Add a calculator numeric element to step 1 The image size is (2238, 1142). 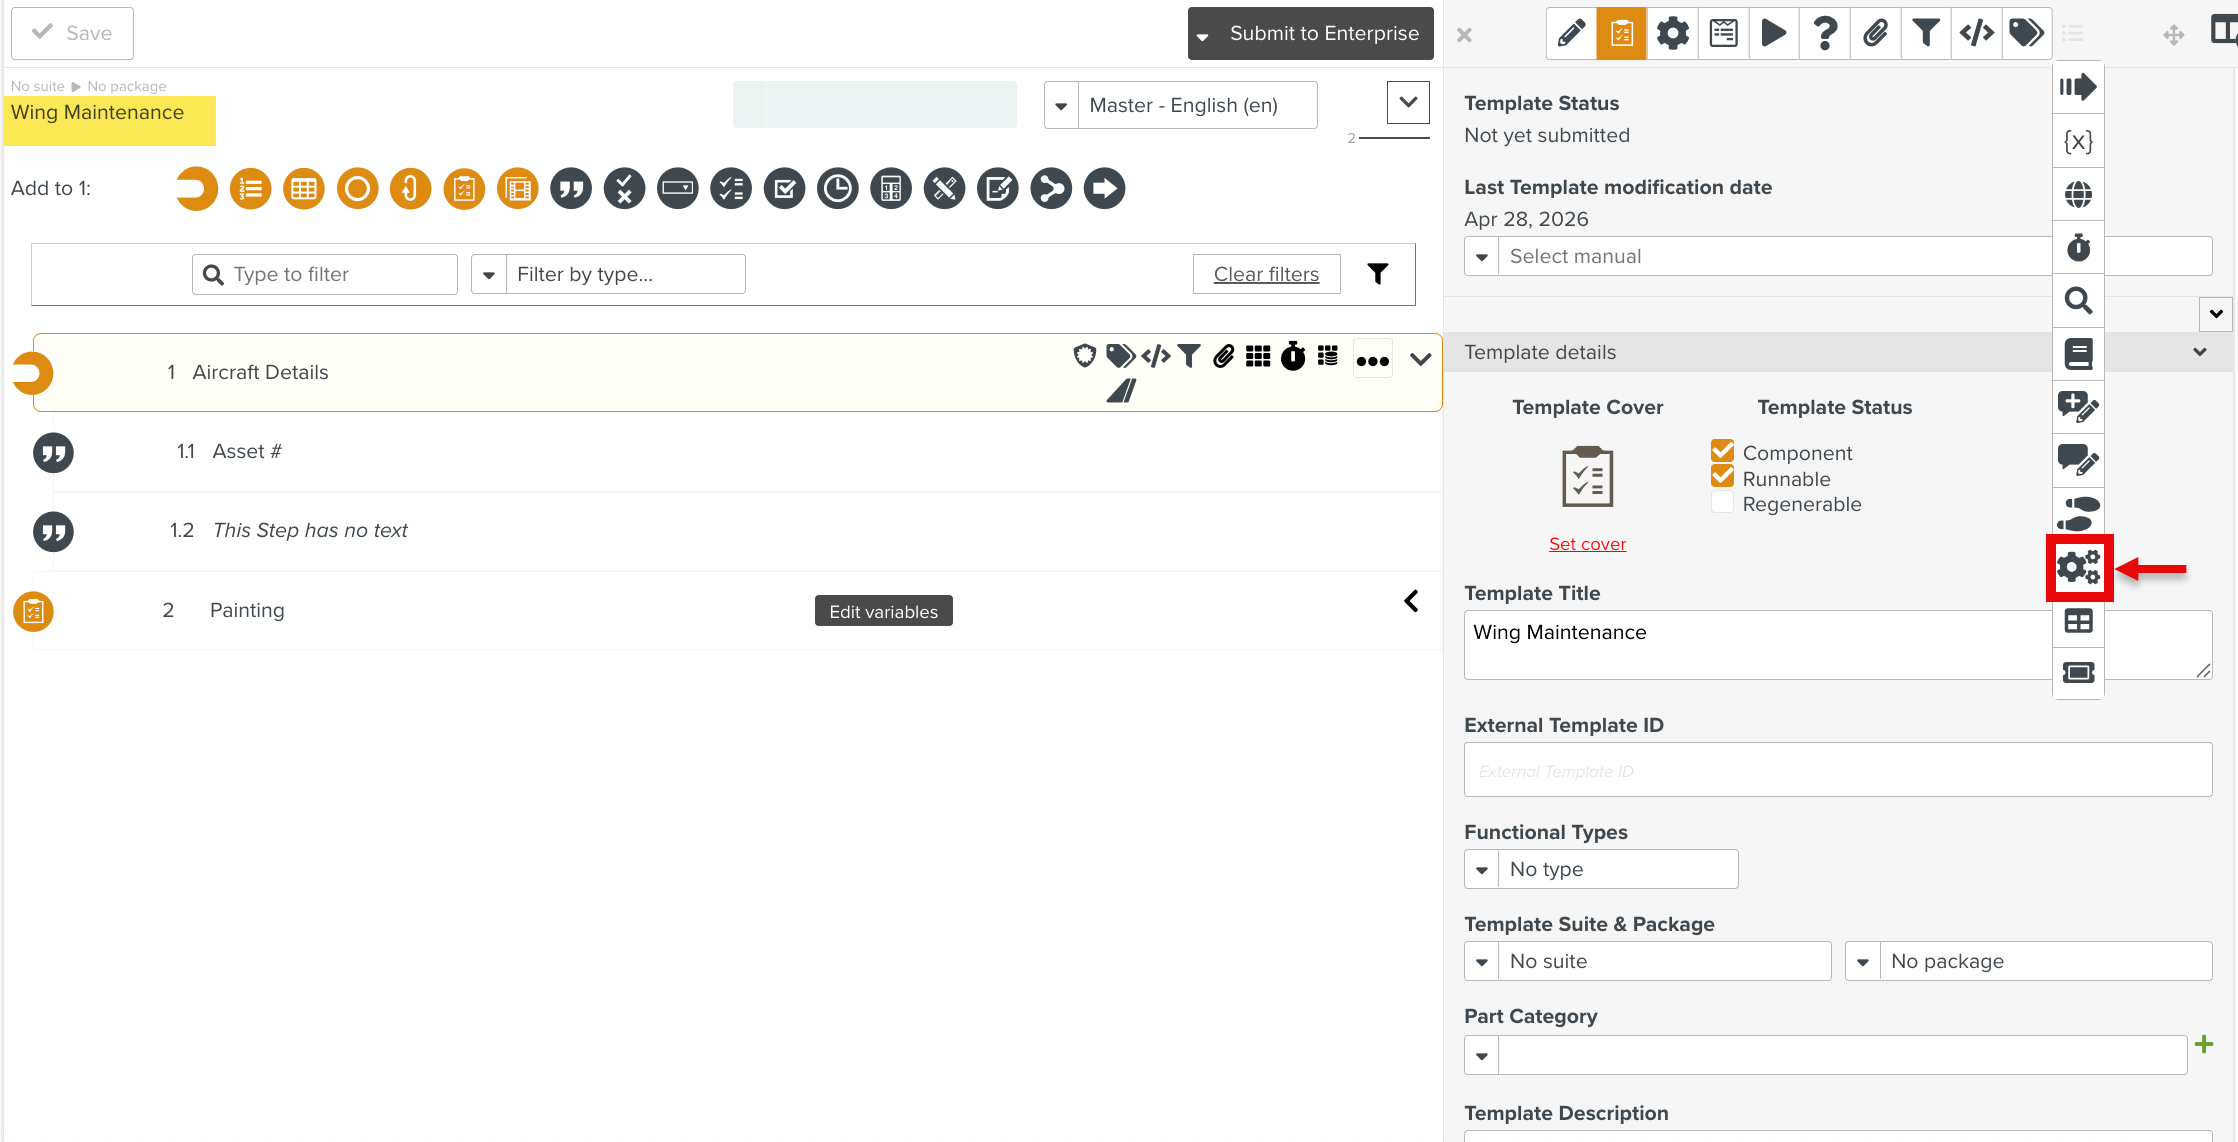pos(891,188)
